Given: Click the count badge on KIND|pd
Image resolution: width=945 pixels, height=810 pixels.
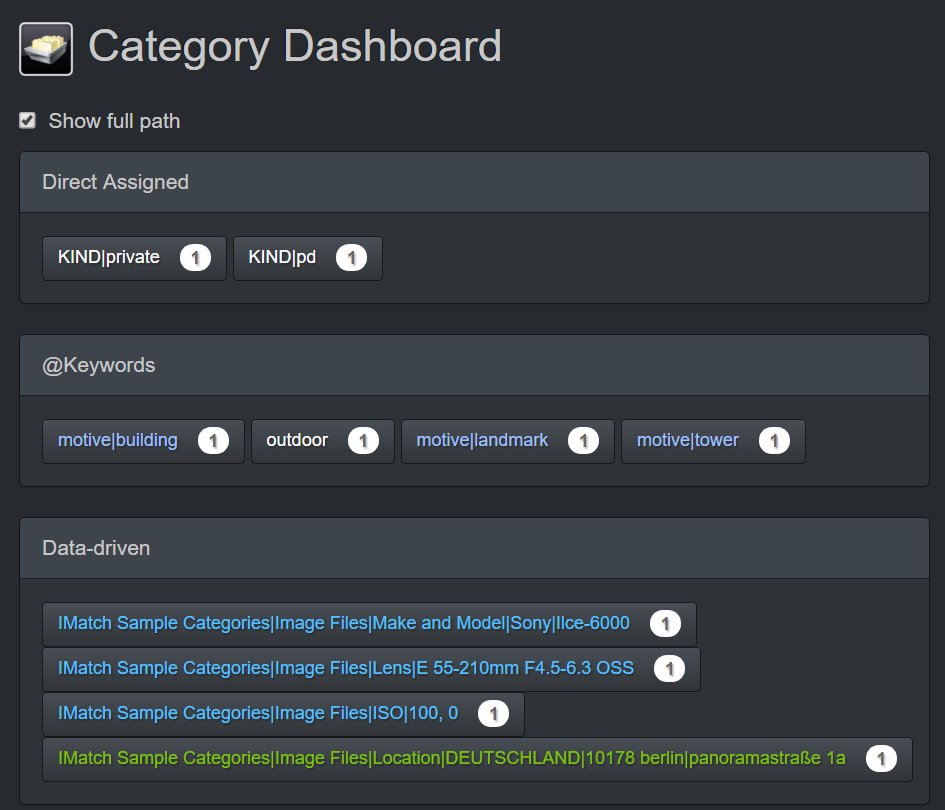Looking at the screenshot, I should (x=351, y=258).
